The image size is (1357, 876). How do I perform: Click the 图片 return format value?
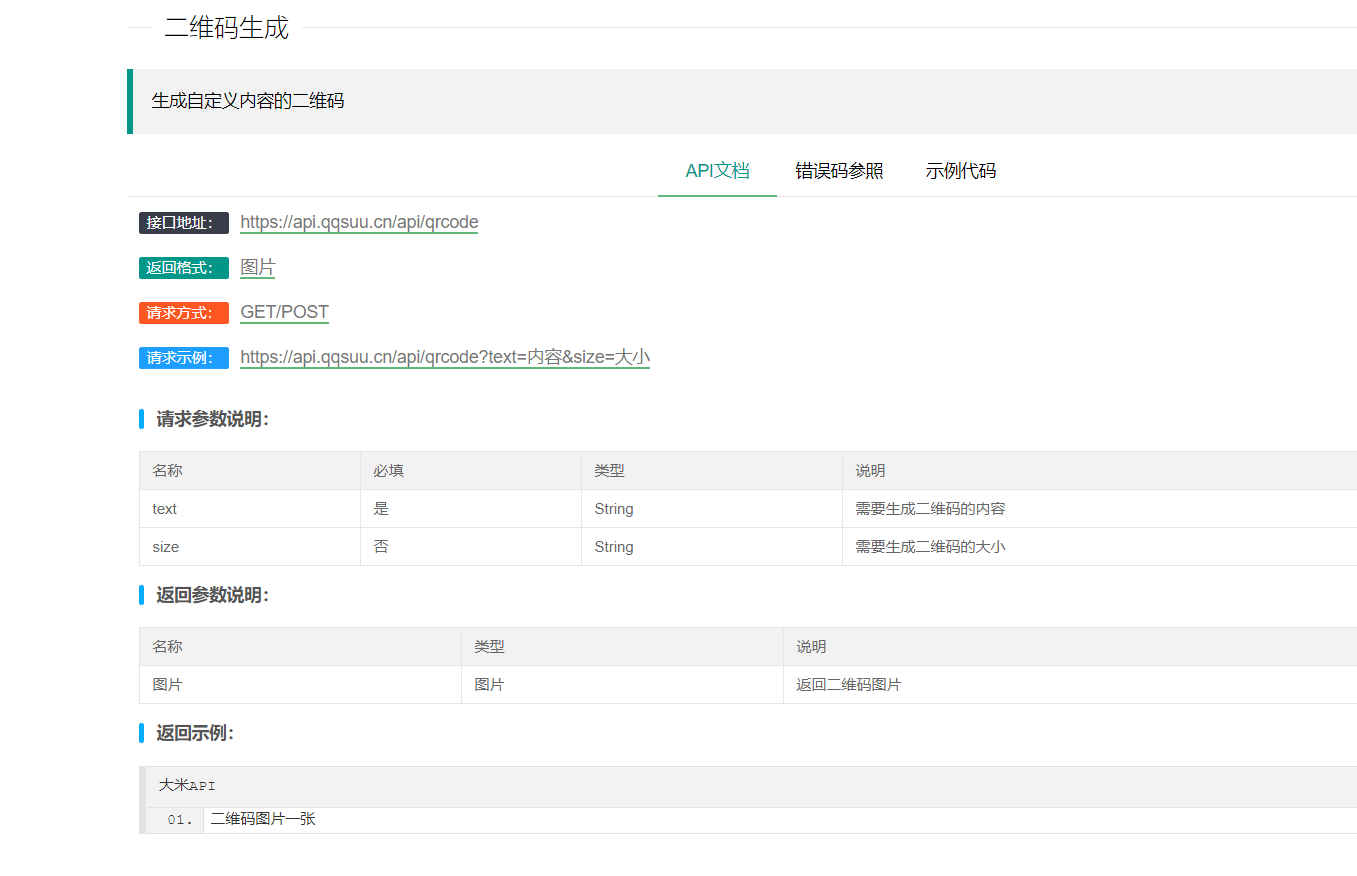(x=257, y=267)
